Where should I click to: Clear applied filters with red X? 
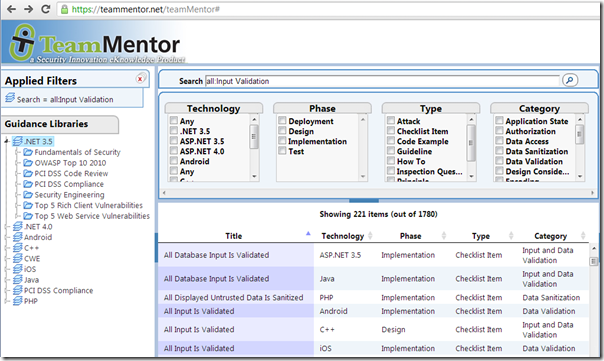[x=141, y=79]
